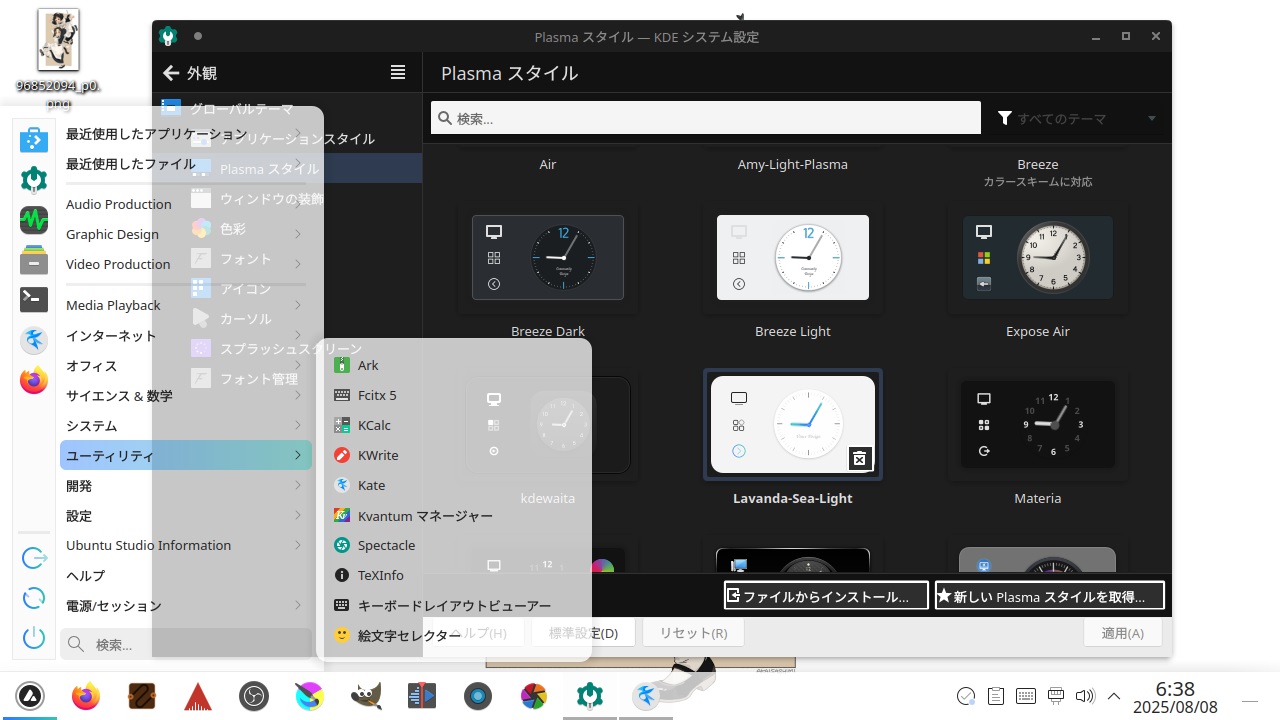Select the Breeze Light theme thumbnail
This screenshot has height=720, width=1280.
[x=793, y=257]
